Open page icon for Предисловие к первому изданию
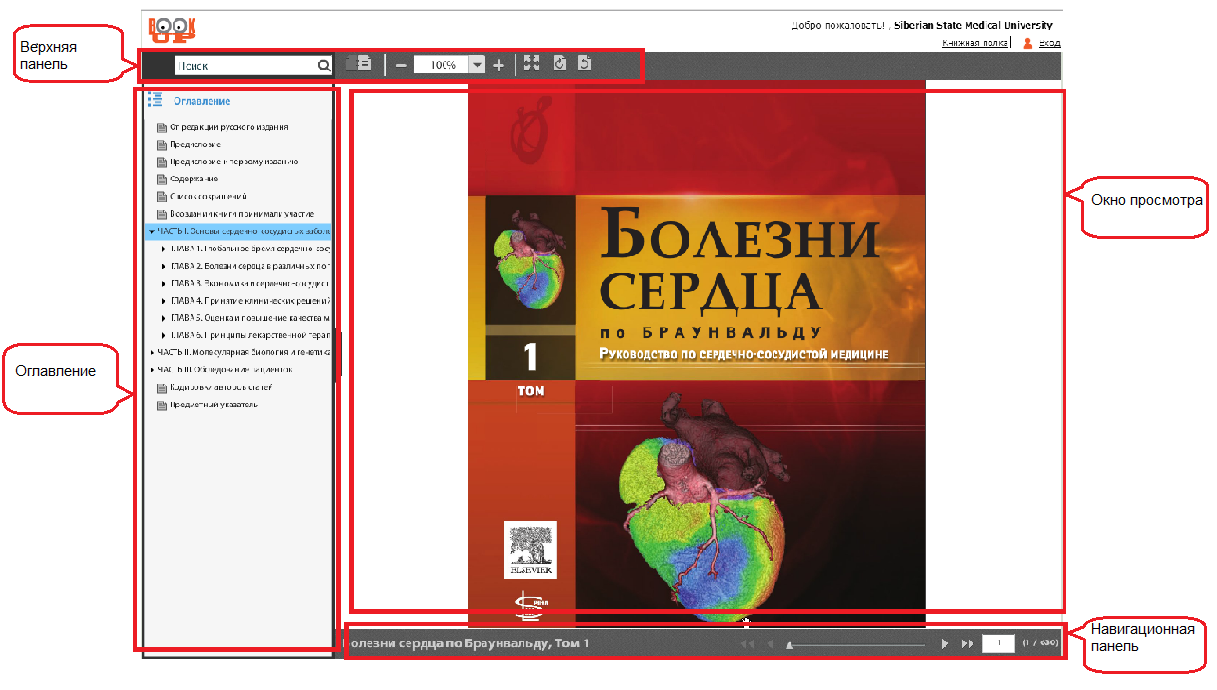1217x690 pixels. pos(162,162)
